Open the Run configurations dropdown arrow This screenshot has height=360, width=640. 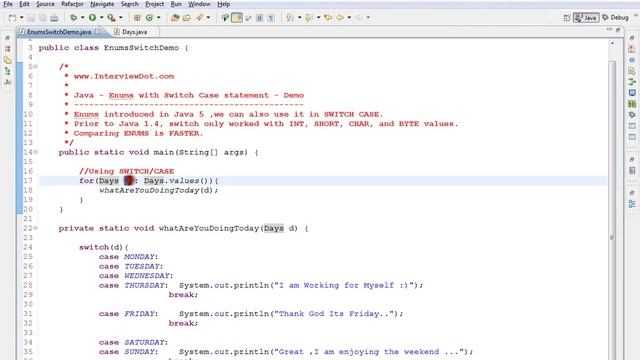[101, 18]
